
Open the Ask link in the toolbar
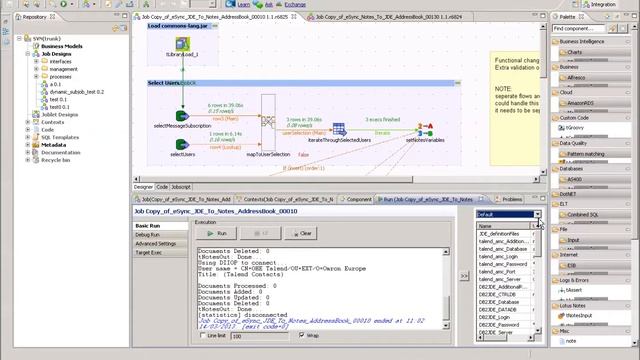coord(269,4)
